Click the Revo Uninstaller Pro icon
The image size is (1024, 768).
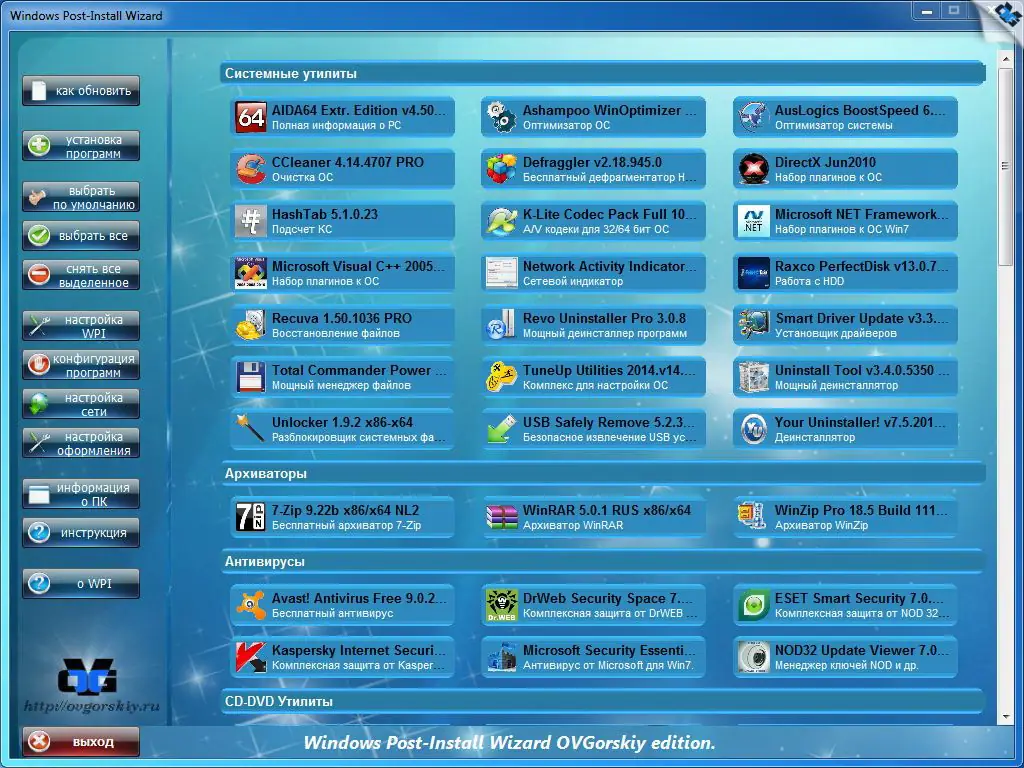[502, 325]
